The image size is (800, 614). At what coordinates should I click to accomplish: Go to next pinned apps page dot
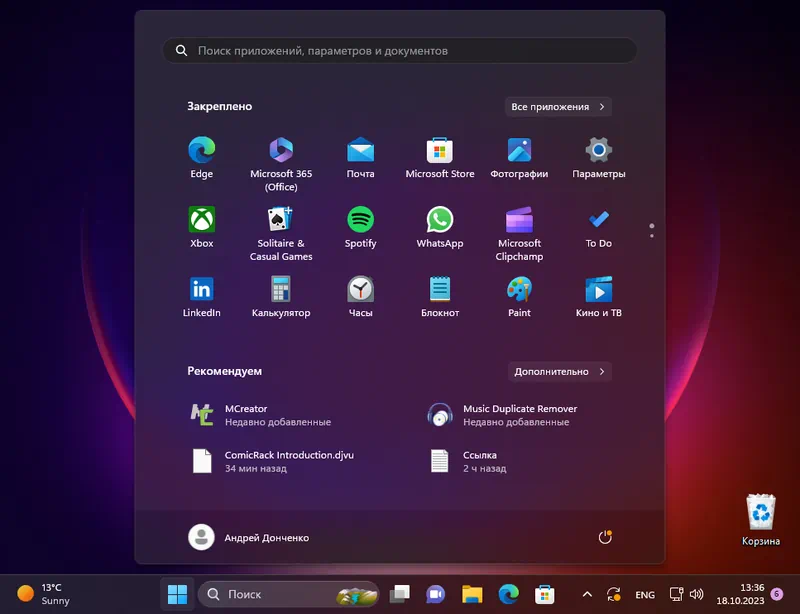point(652,235)
